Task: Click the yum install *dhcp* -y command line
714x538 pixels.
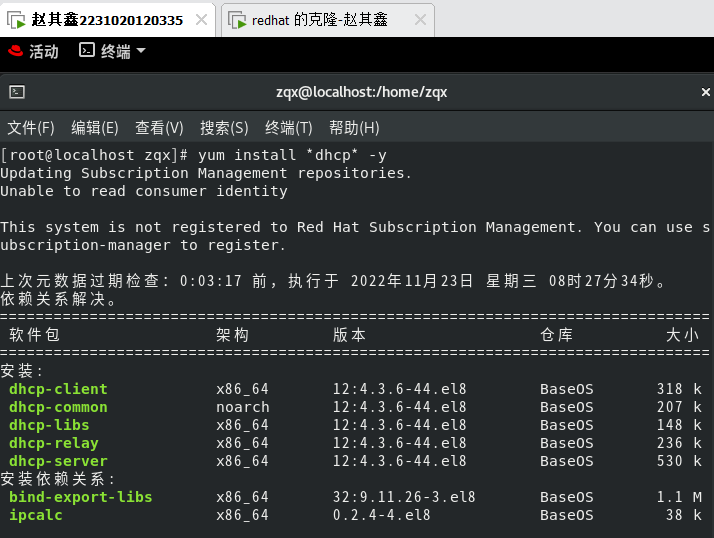Action: point(292,155)
